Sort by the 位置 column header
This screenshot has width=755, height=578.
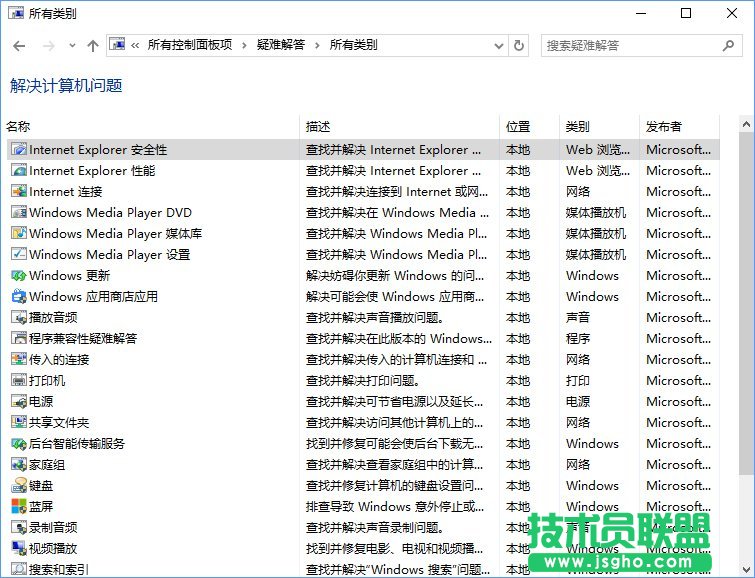(x=518, y=127)
